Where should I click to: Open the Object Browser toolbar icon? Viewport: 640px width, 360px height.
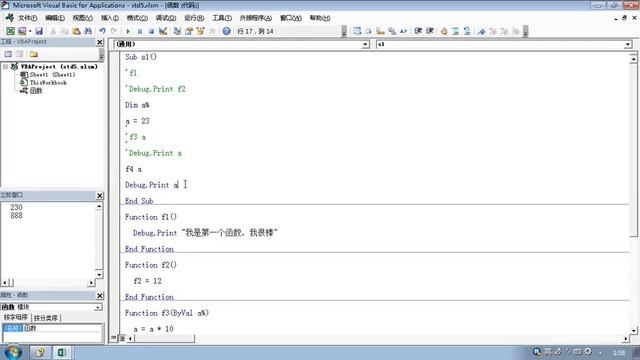tap(200, 31)
